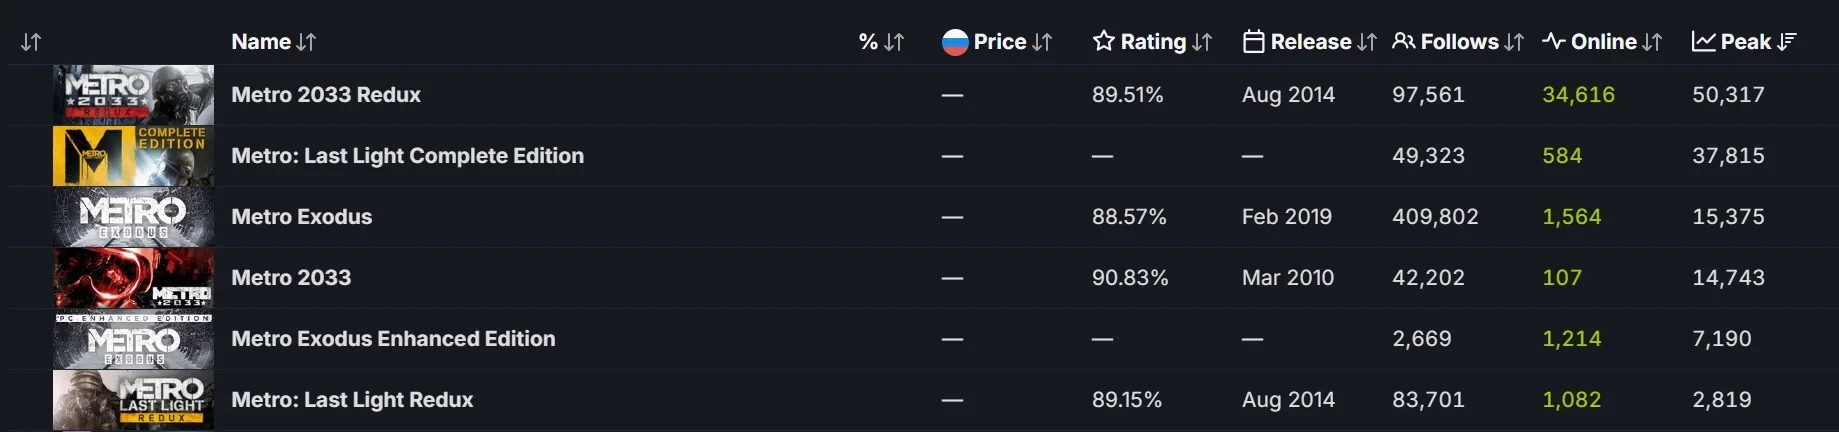Screen dimensions: 1839x432
Task: Open the Metro 2033 Redux game link
Action: (326, 95)
